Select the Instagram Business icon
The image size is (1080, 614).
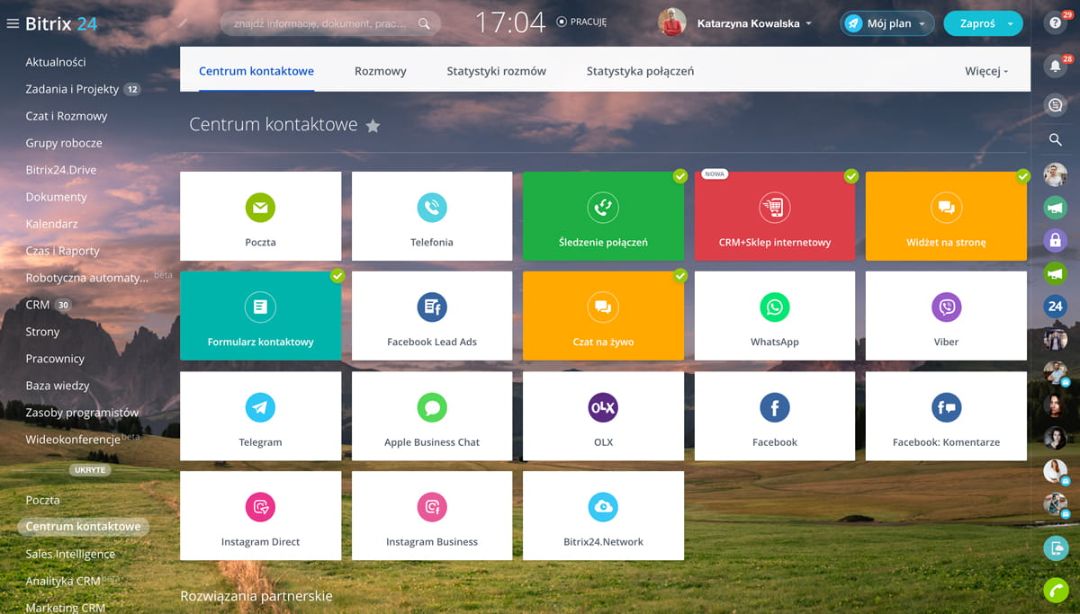click(432, 507)
